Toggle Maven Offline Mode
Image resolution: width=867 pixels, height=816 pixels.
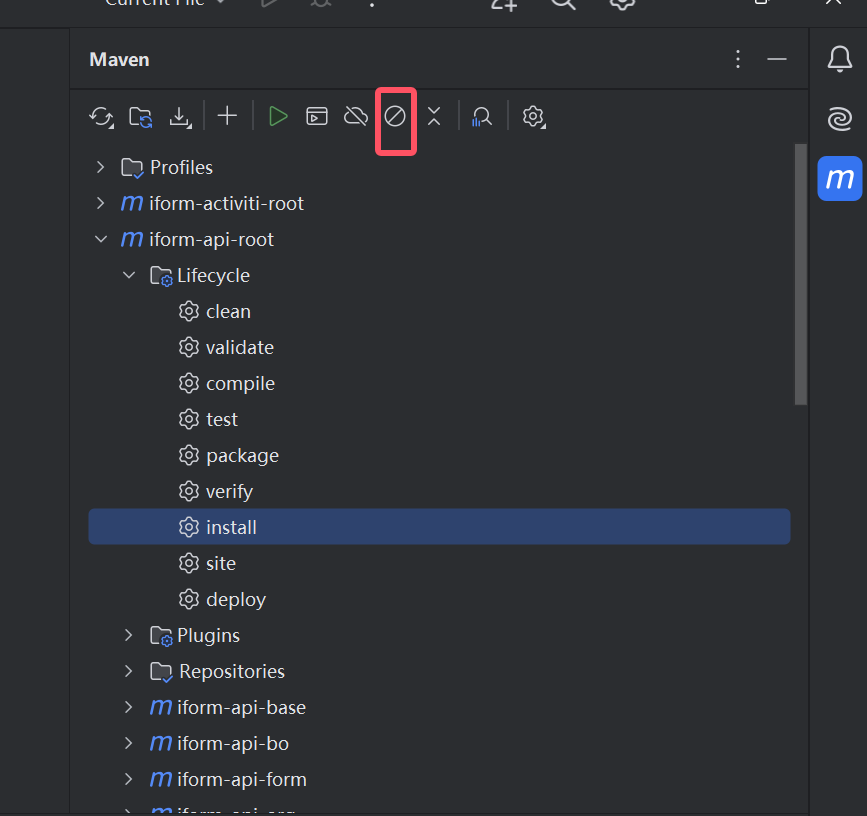356,117
